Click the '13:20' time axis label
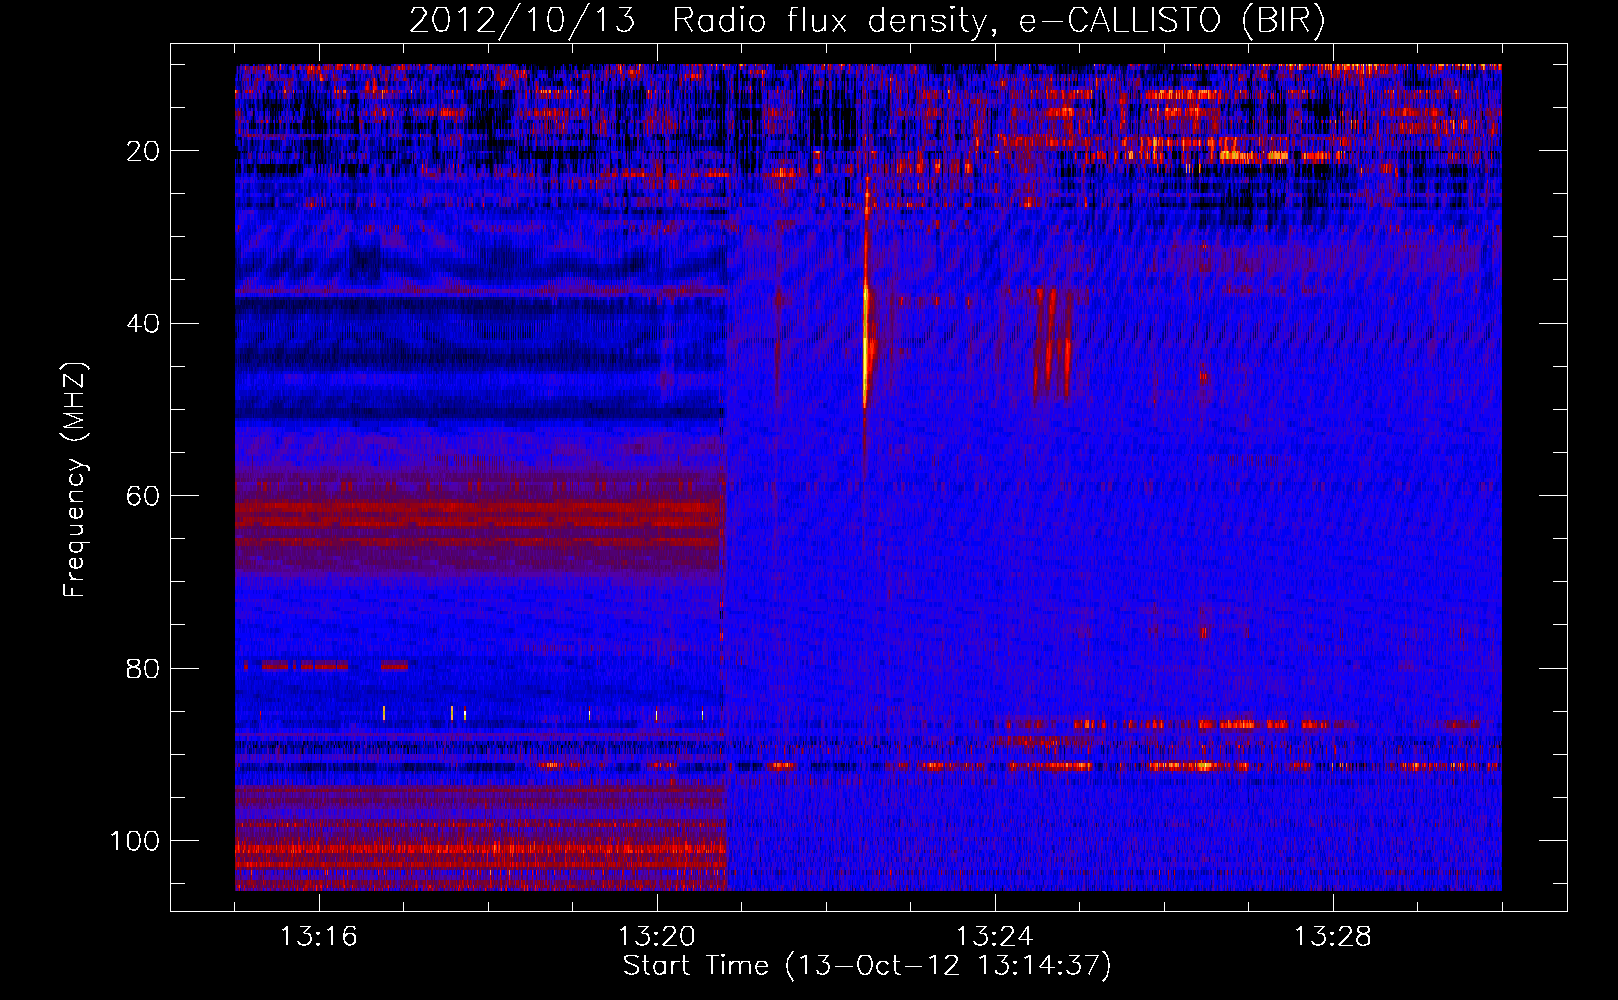The width and height of the screenshot is (1618, 1000). 657,937
